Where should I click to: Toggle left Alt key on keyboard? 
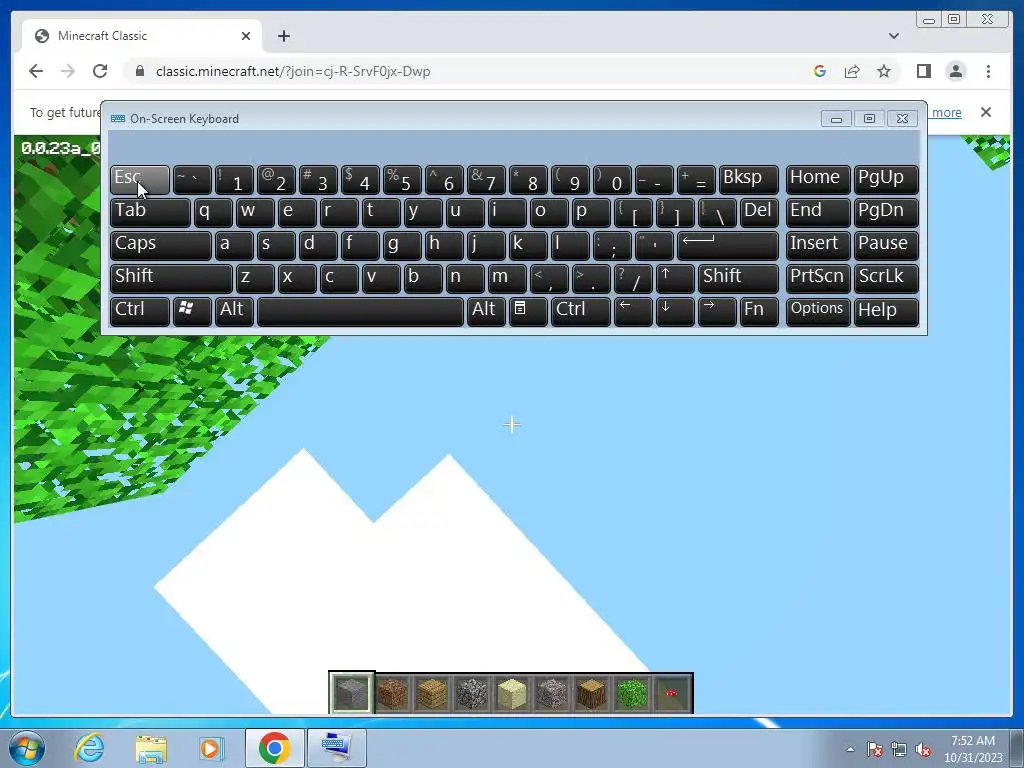[234, 312]
